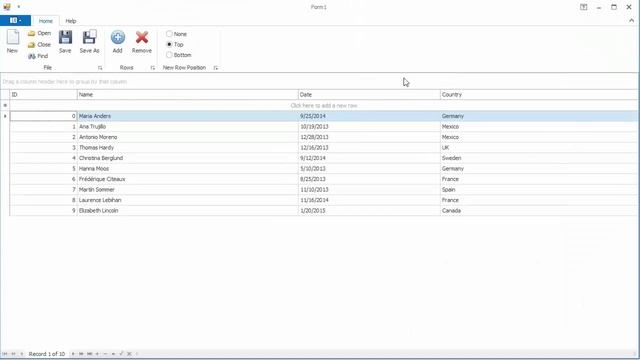Sort by the Country column header

tap(539, 94)
